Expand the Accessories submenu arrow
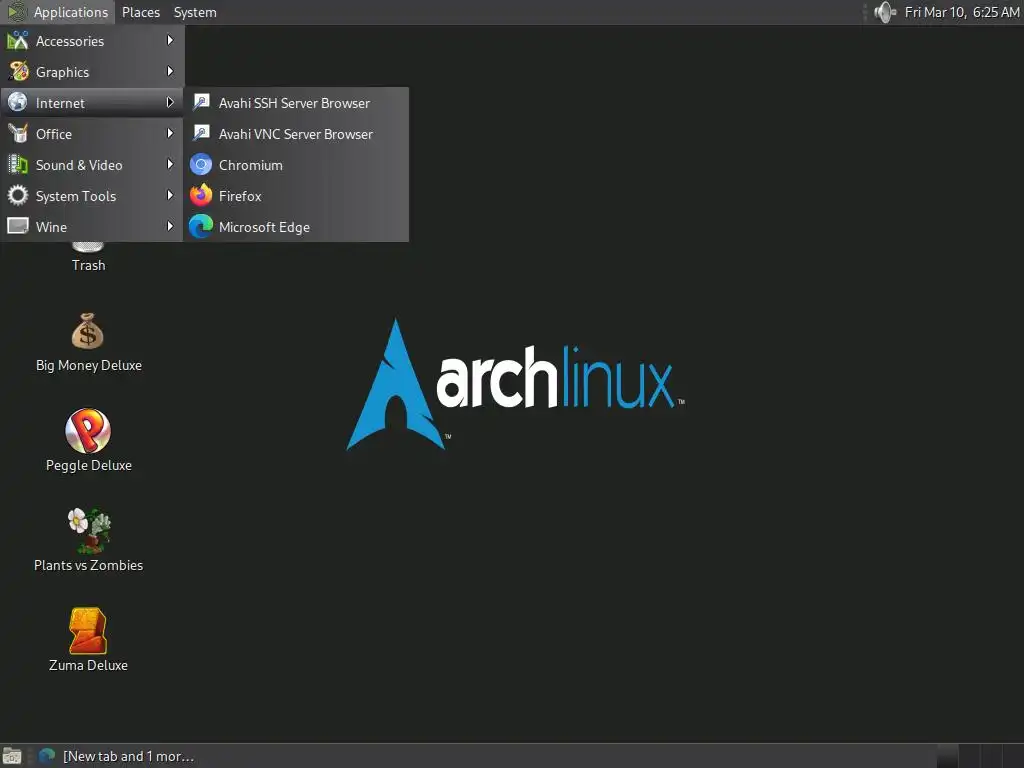 click(x=170, y=40)
